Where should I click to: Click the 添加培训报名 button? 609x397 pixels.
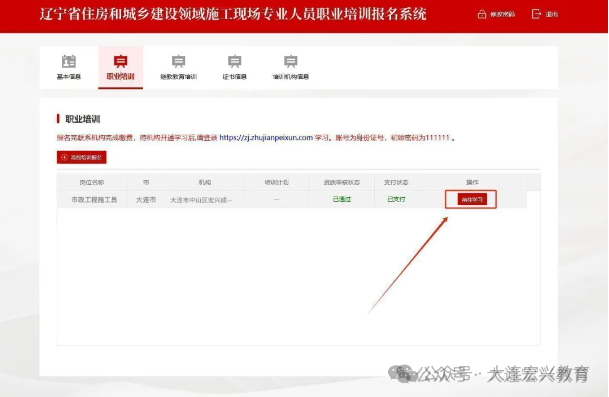[x=82, y=157]
